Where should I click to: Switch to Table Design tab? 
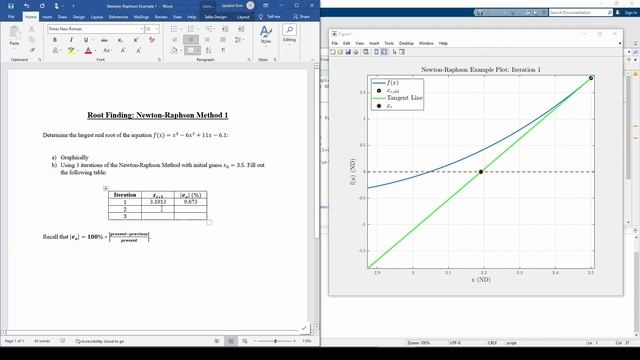click(x=215, y=17)
